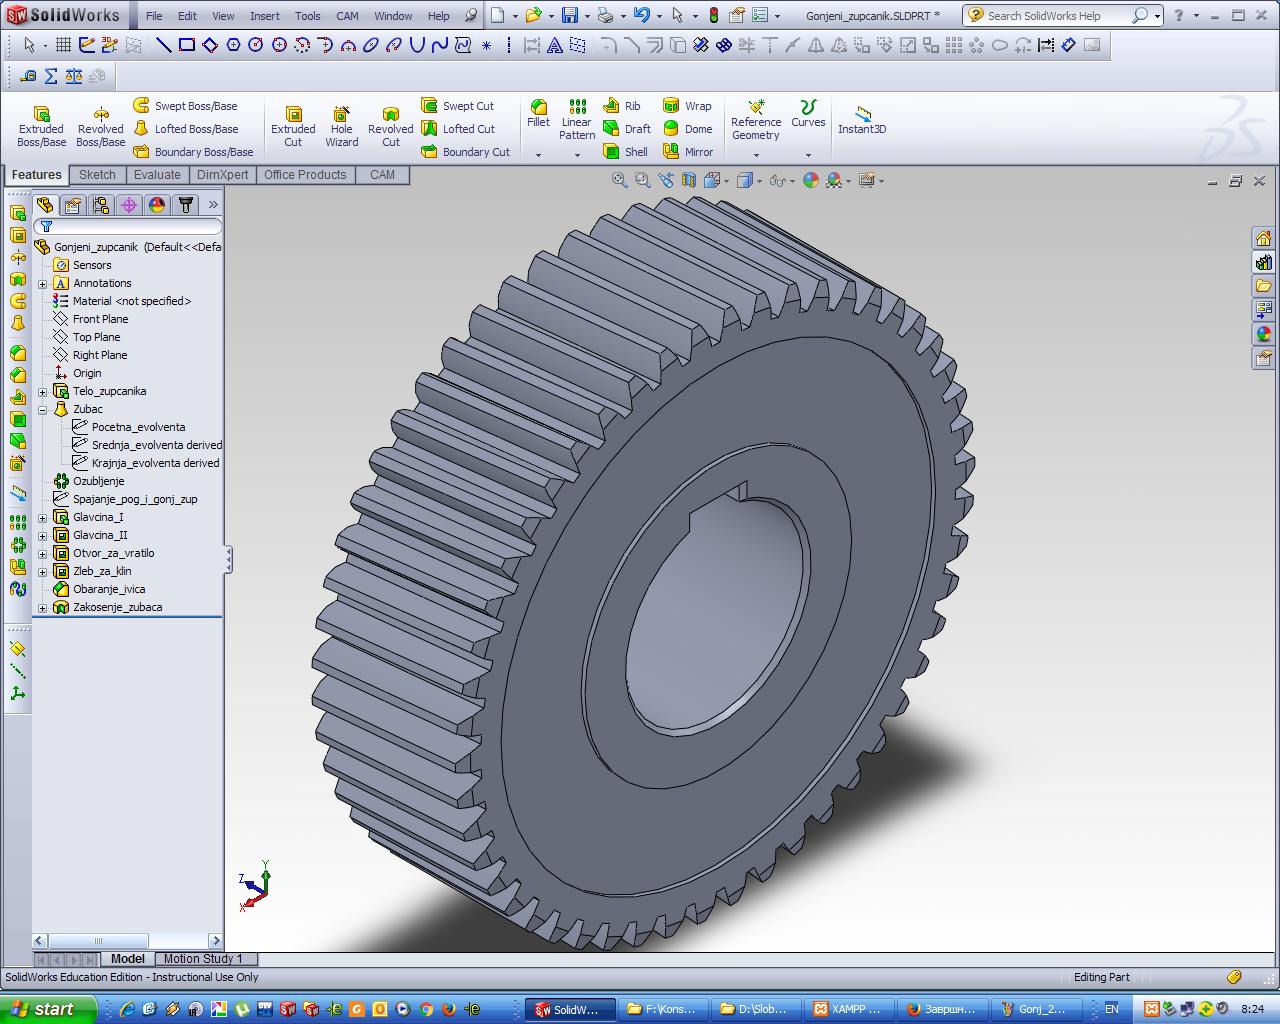Pin the menu bar with pushpin

click(471, 16)
